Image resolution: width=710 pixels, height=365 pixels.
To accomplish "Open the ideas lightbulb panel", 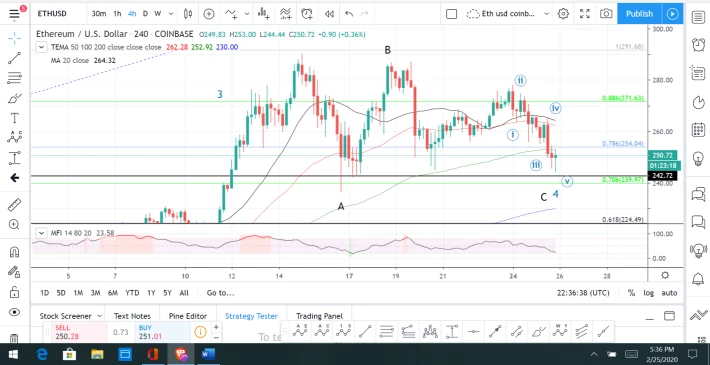I will [x=698, y=158].
